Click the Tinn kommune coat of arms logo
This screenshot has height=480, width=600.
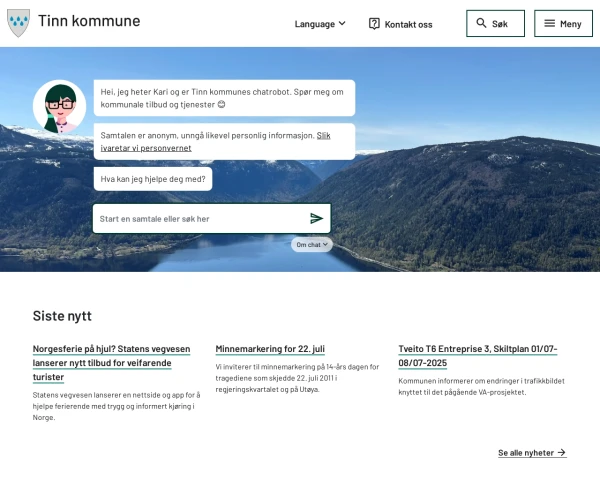(x=18, y=23)
